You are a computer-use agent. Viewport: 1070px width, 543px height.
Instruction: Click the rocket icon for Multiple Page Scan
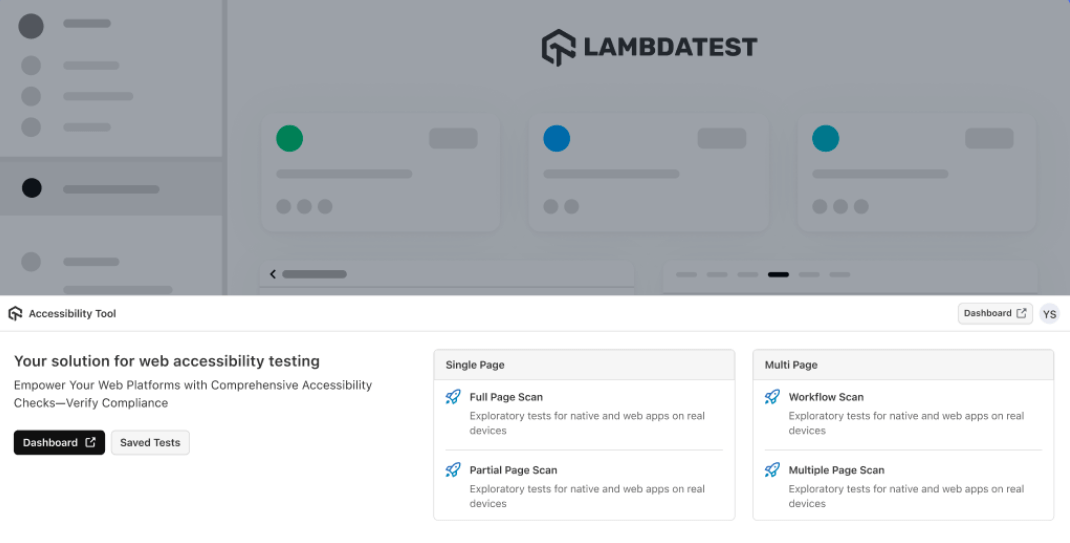772,470
